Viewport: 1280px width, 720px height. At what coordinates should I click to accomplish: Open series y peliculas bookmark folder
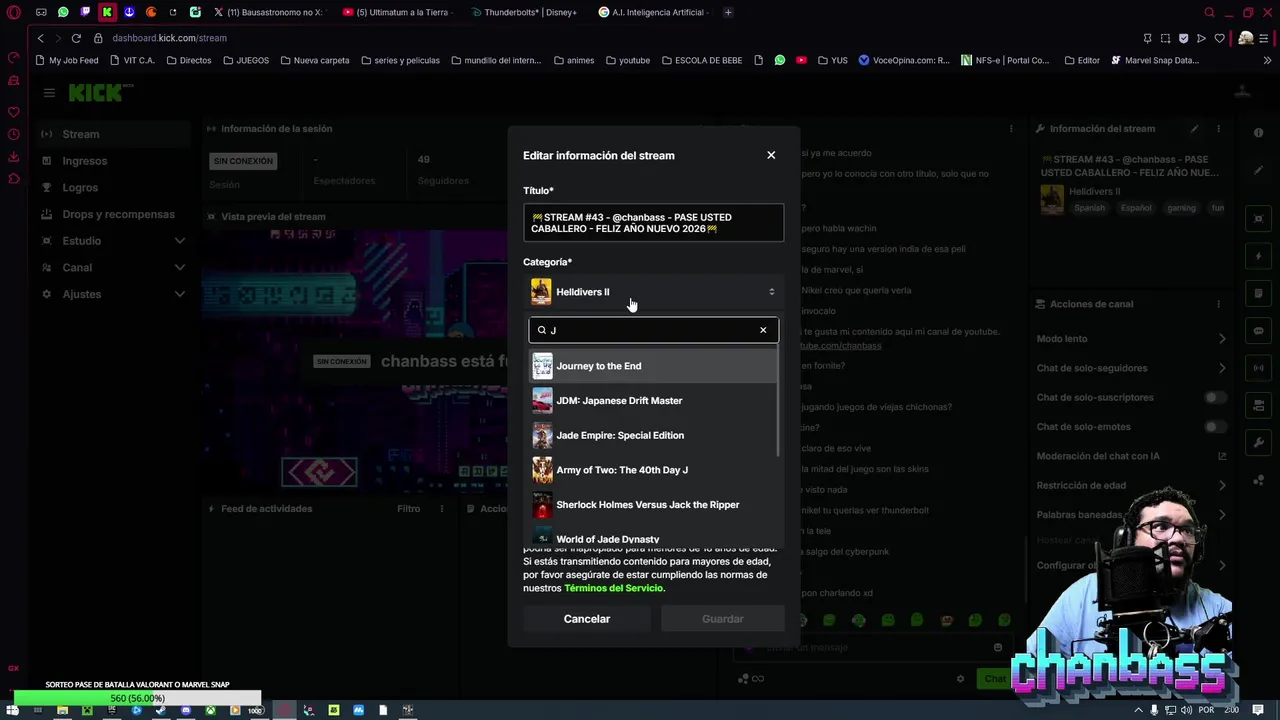399,60
